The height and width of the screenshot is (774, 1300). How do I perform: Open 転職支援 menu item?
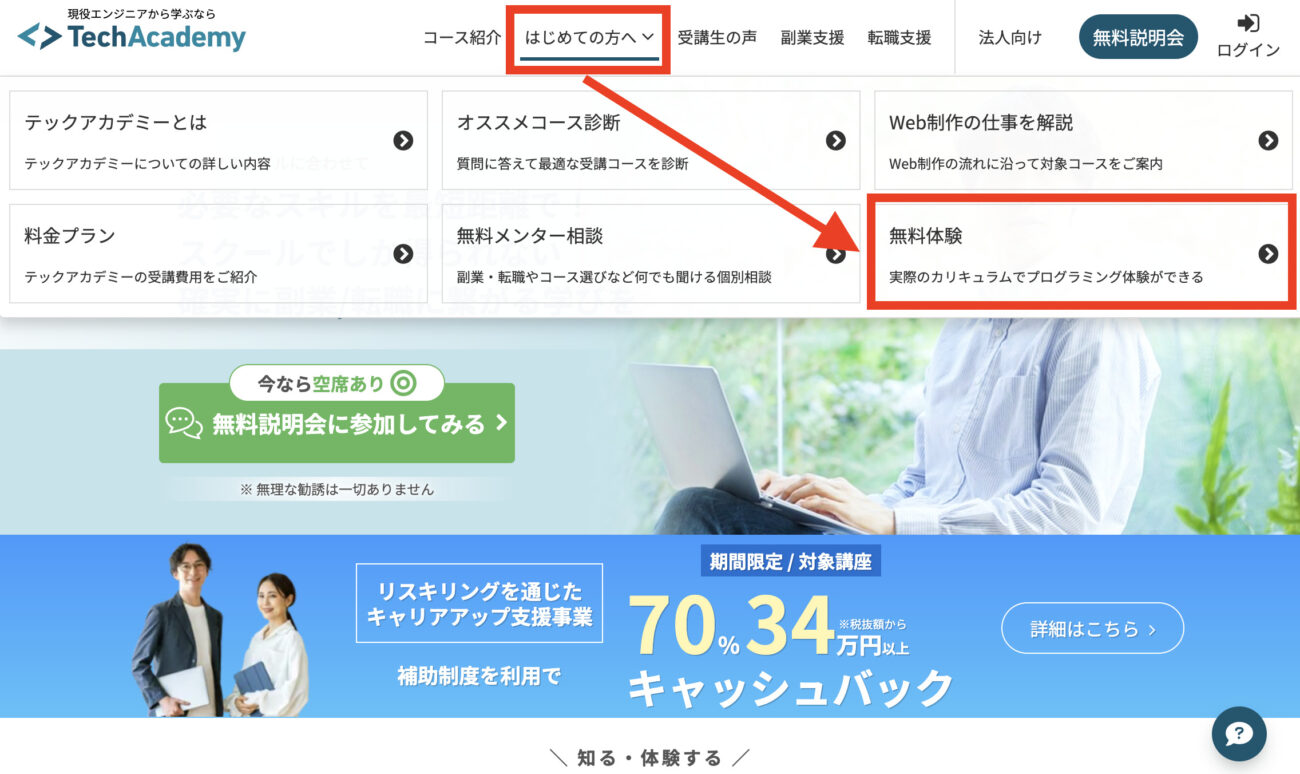899,38
